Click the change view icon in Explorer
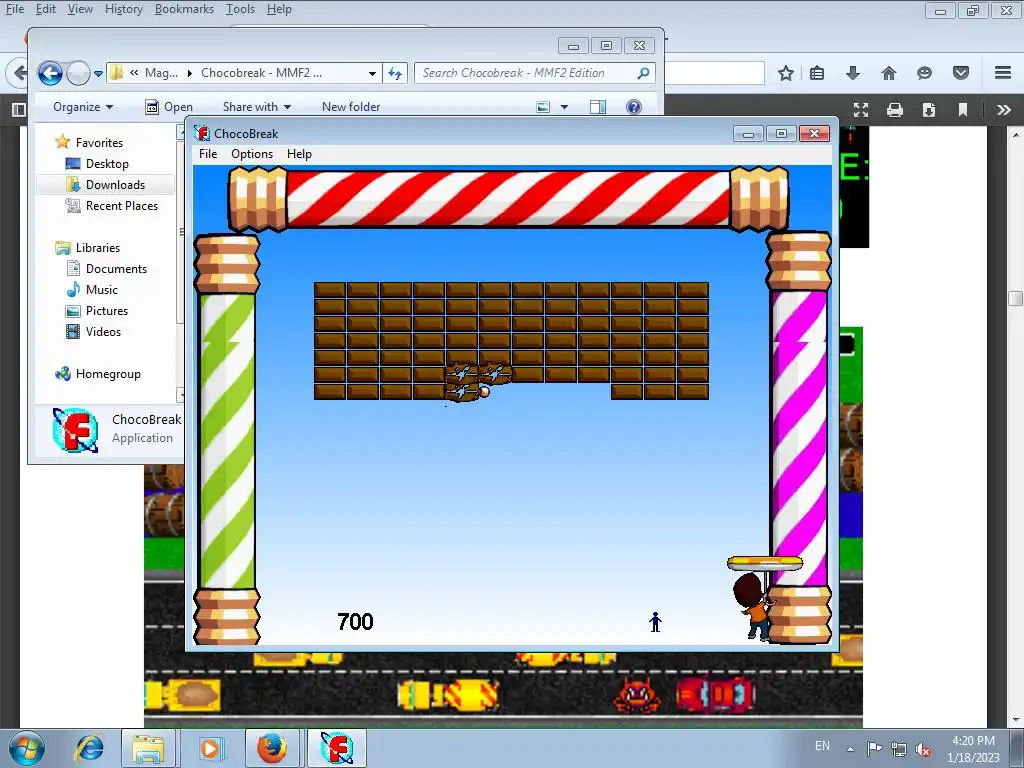The height and width of the screenshot is (768, 1024). pyautogui.click(x=543, y=107)
